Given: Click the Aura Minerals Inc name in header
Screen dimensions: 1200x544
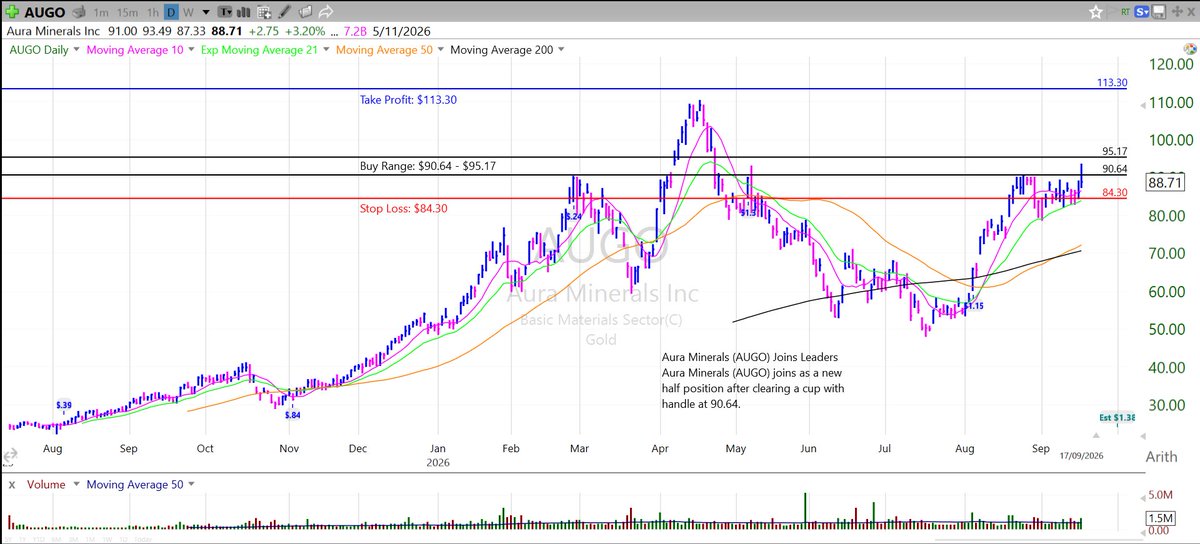Looking at the screenshot, I should click(53, 31).
